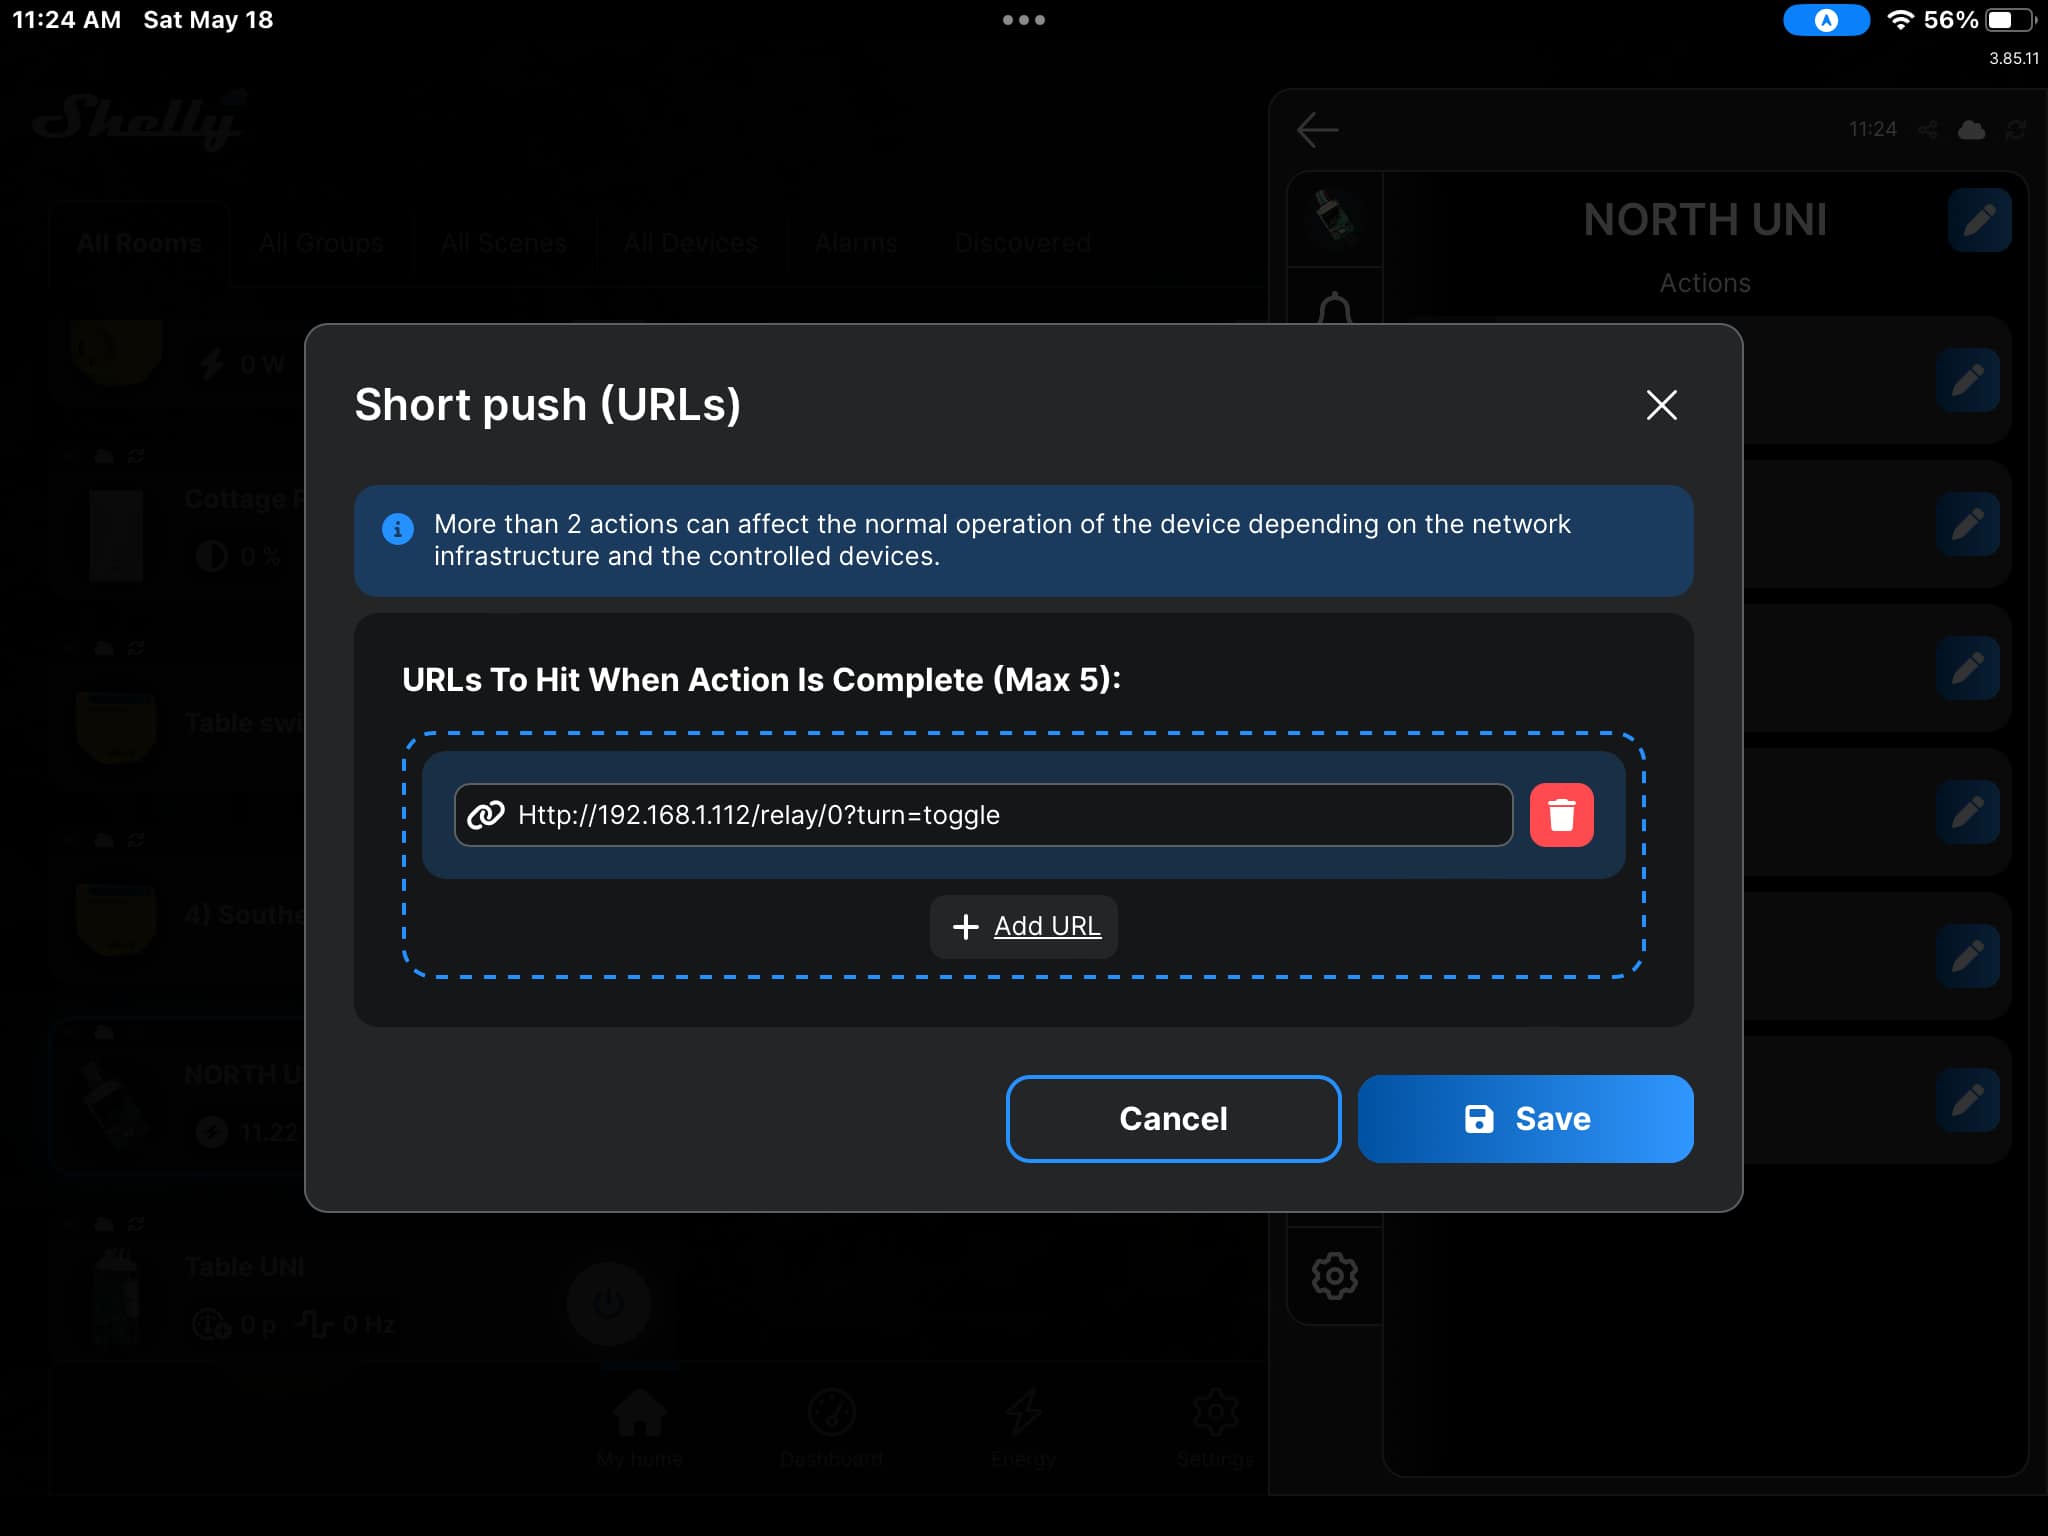
Task: Click the link chain icon in URL field
Action: tap(486, 815)
